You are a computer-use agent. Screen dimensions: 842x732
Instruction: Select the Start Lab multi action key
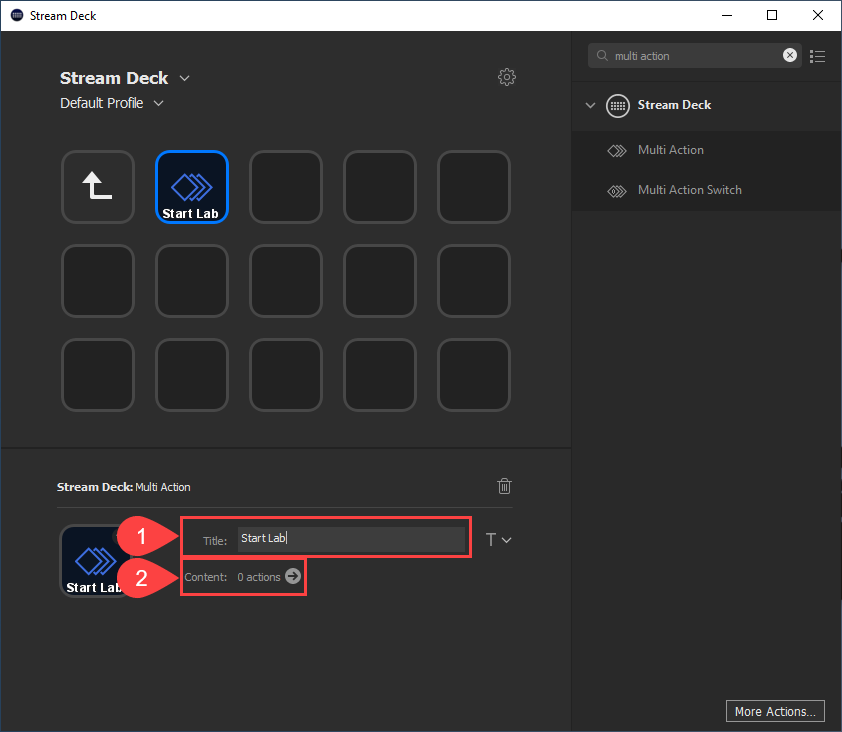[192, 187]
